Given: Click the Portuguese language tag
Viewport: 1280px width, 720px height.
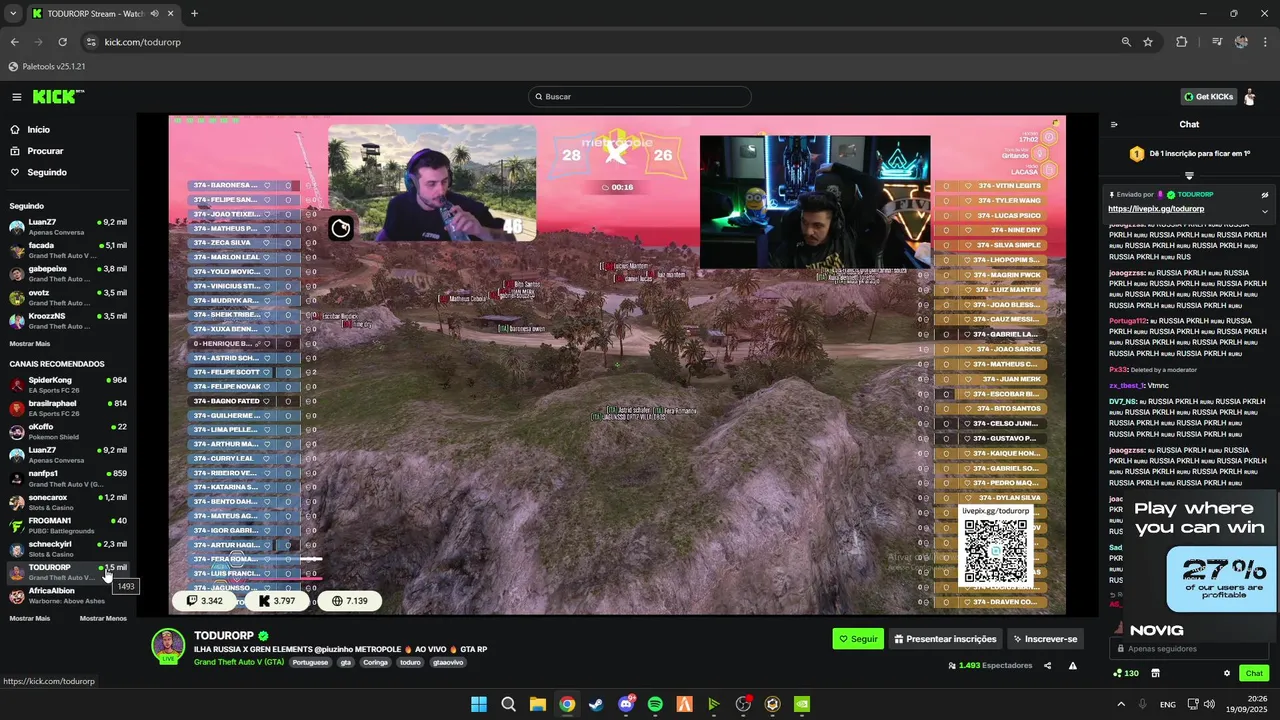Looking at the screenshot, I should coord(310,663).
